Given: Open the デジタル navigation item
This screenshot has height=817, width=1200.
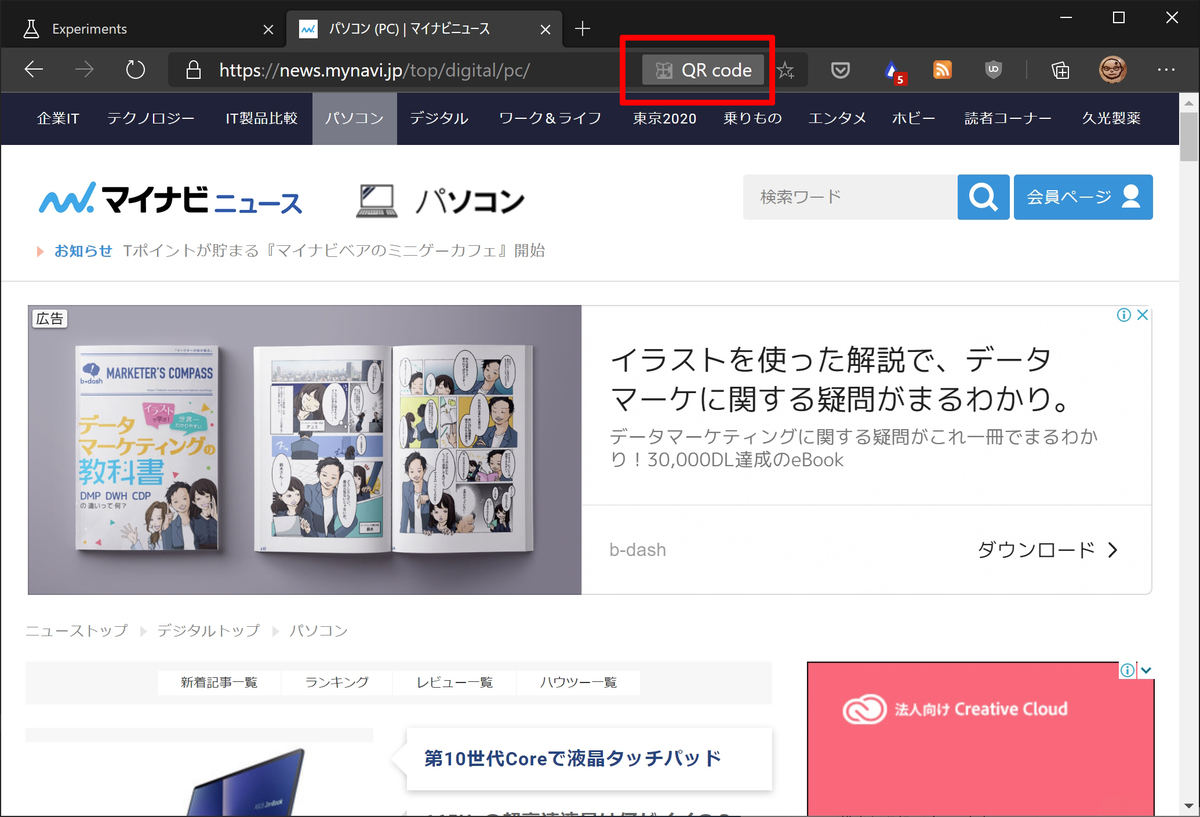Looking at the screenshot, I should tap(439, 118).
